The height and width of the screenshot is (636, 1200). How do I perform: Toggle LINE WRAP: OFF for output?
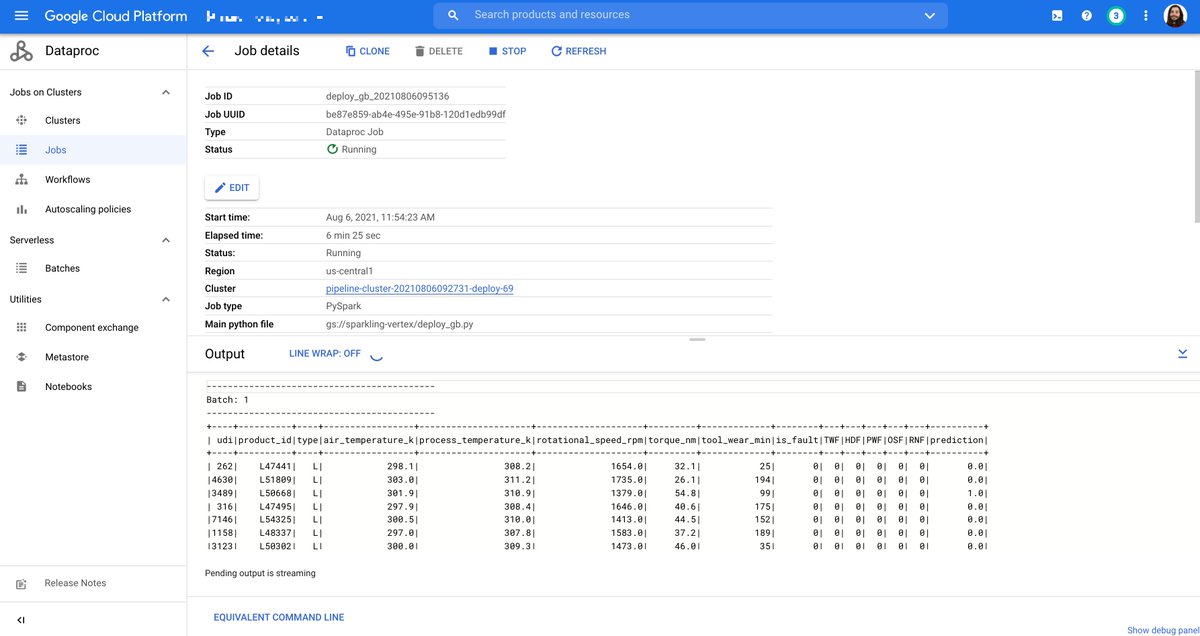click(x=325, y=354)
